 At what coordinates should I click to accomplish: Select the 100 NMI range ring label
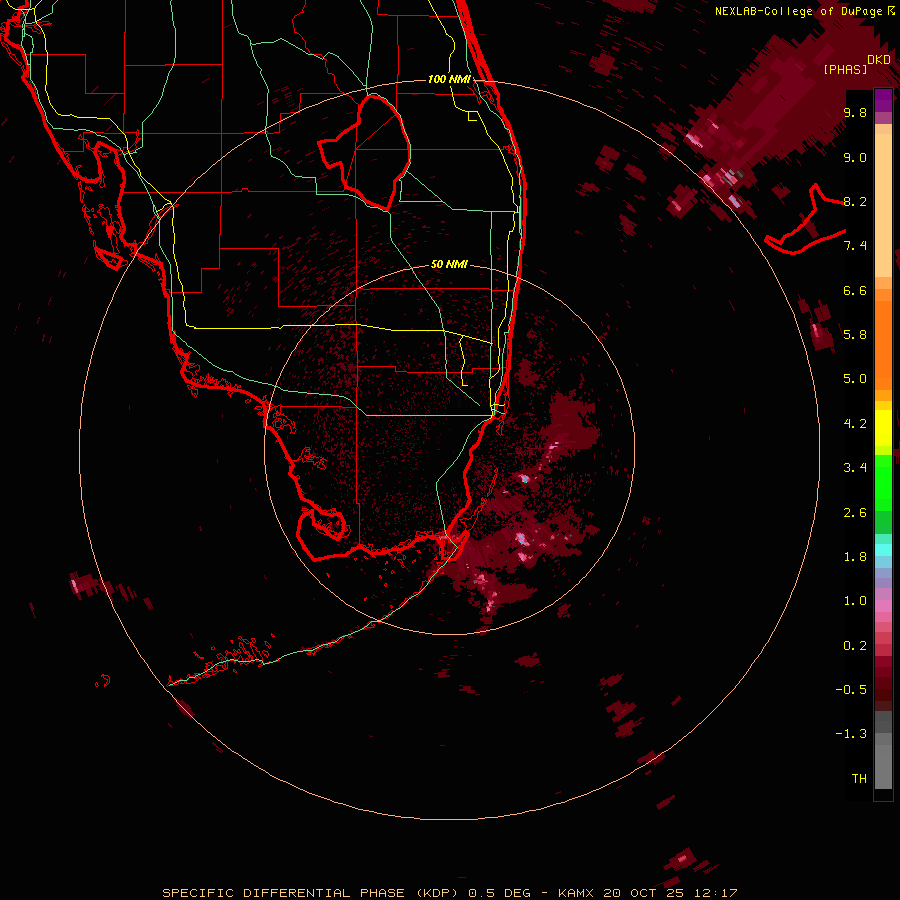click(449, 79)
